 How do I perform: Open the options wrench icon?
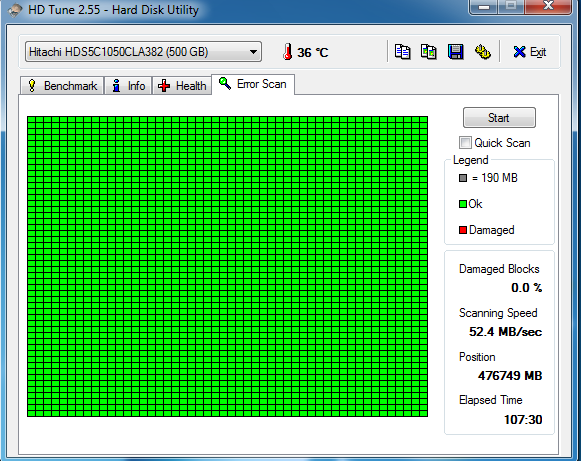[483, 52]
